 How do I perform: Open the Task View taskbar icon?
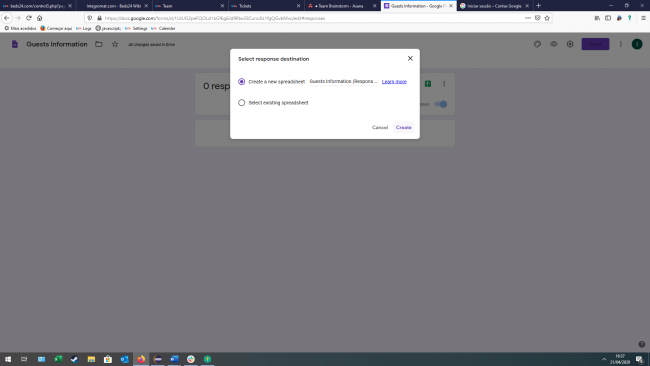point(24,359)
